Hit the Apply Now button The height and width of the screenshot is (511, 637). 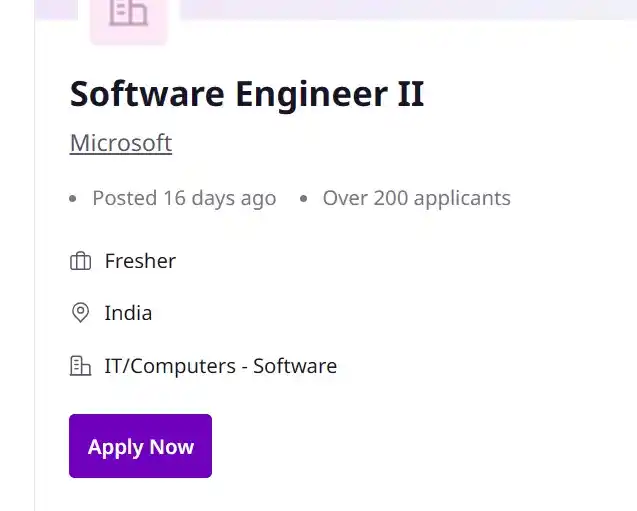pos(140,446)
